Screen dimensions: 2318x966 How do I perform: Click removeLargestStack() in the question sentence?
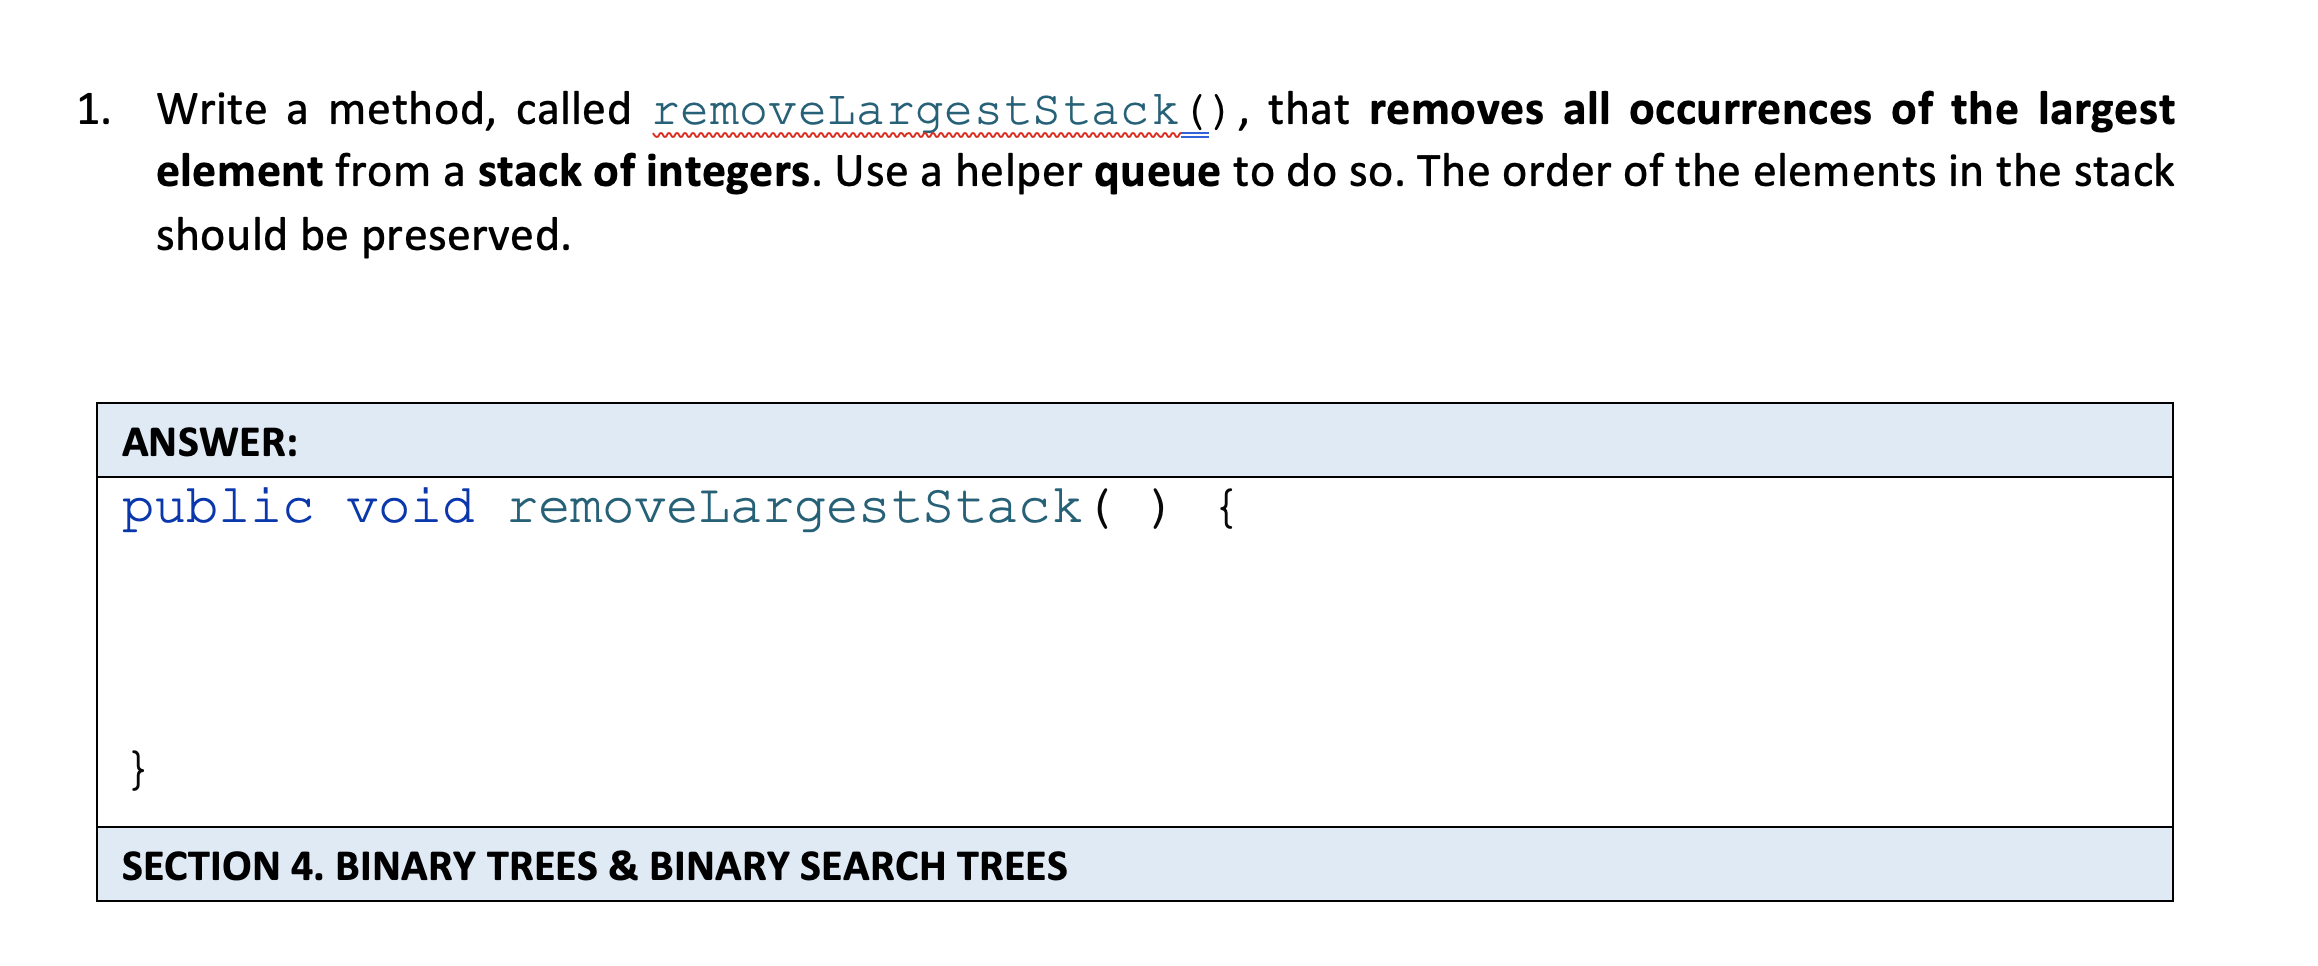coord(940,111)
